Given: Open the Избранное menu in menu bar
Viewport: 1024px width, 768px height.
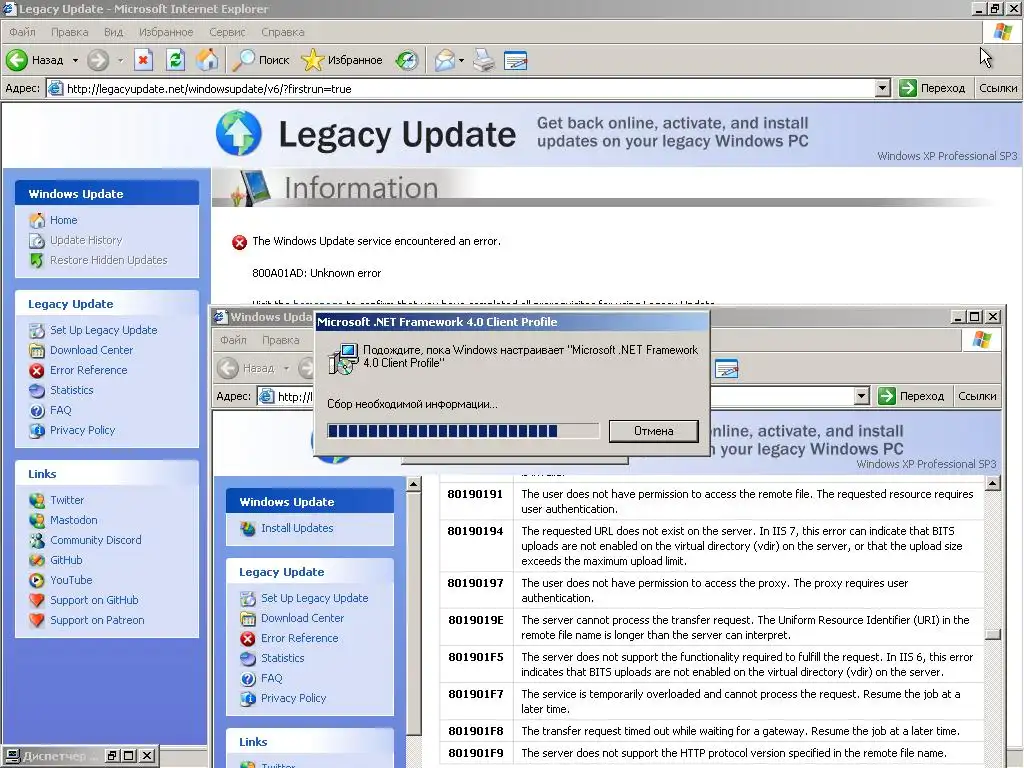Looking at the screenshot, I should (x=166, y=32).
